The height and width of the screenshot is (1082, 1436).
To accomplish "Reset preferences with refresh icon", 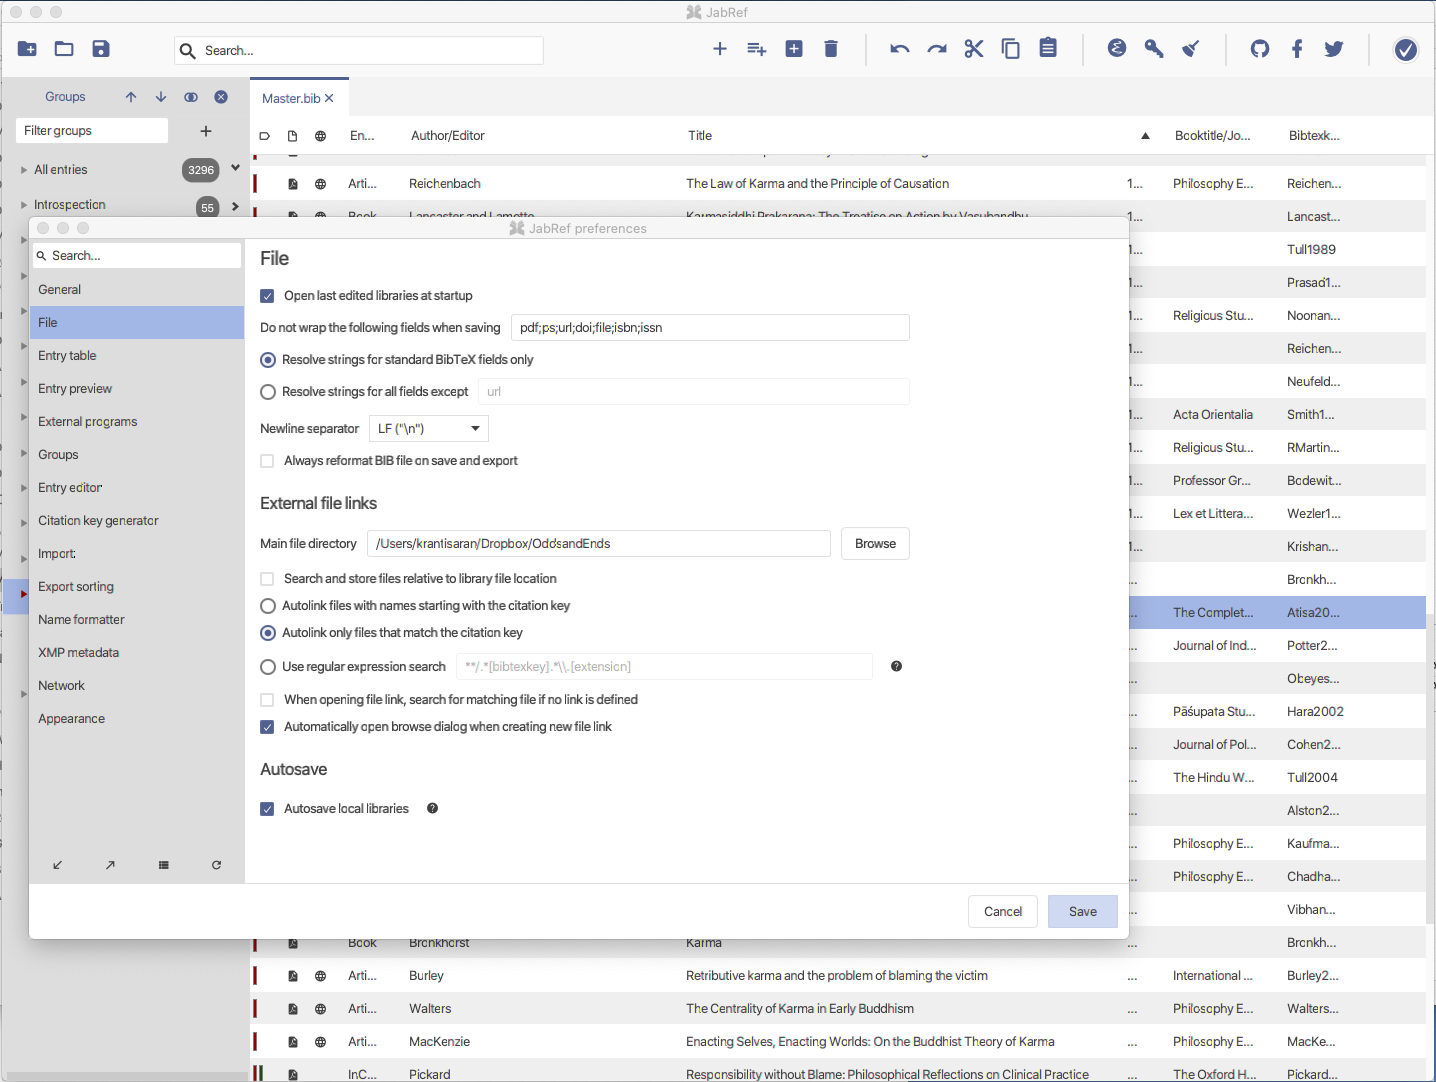I will pyautogui.click(x=216, y=865).
